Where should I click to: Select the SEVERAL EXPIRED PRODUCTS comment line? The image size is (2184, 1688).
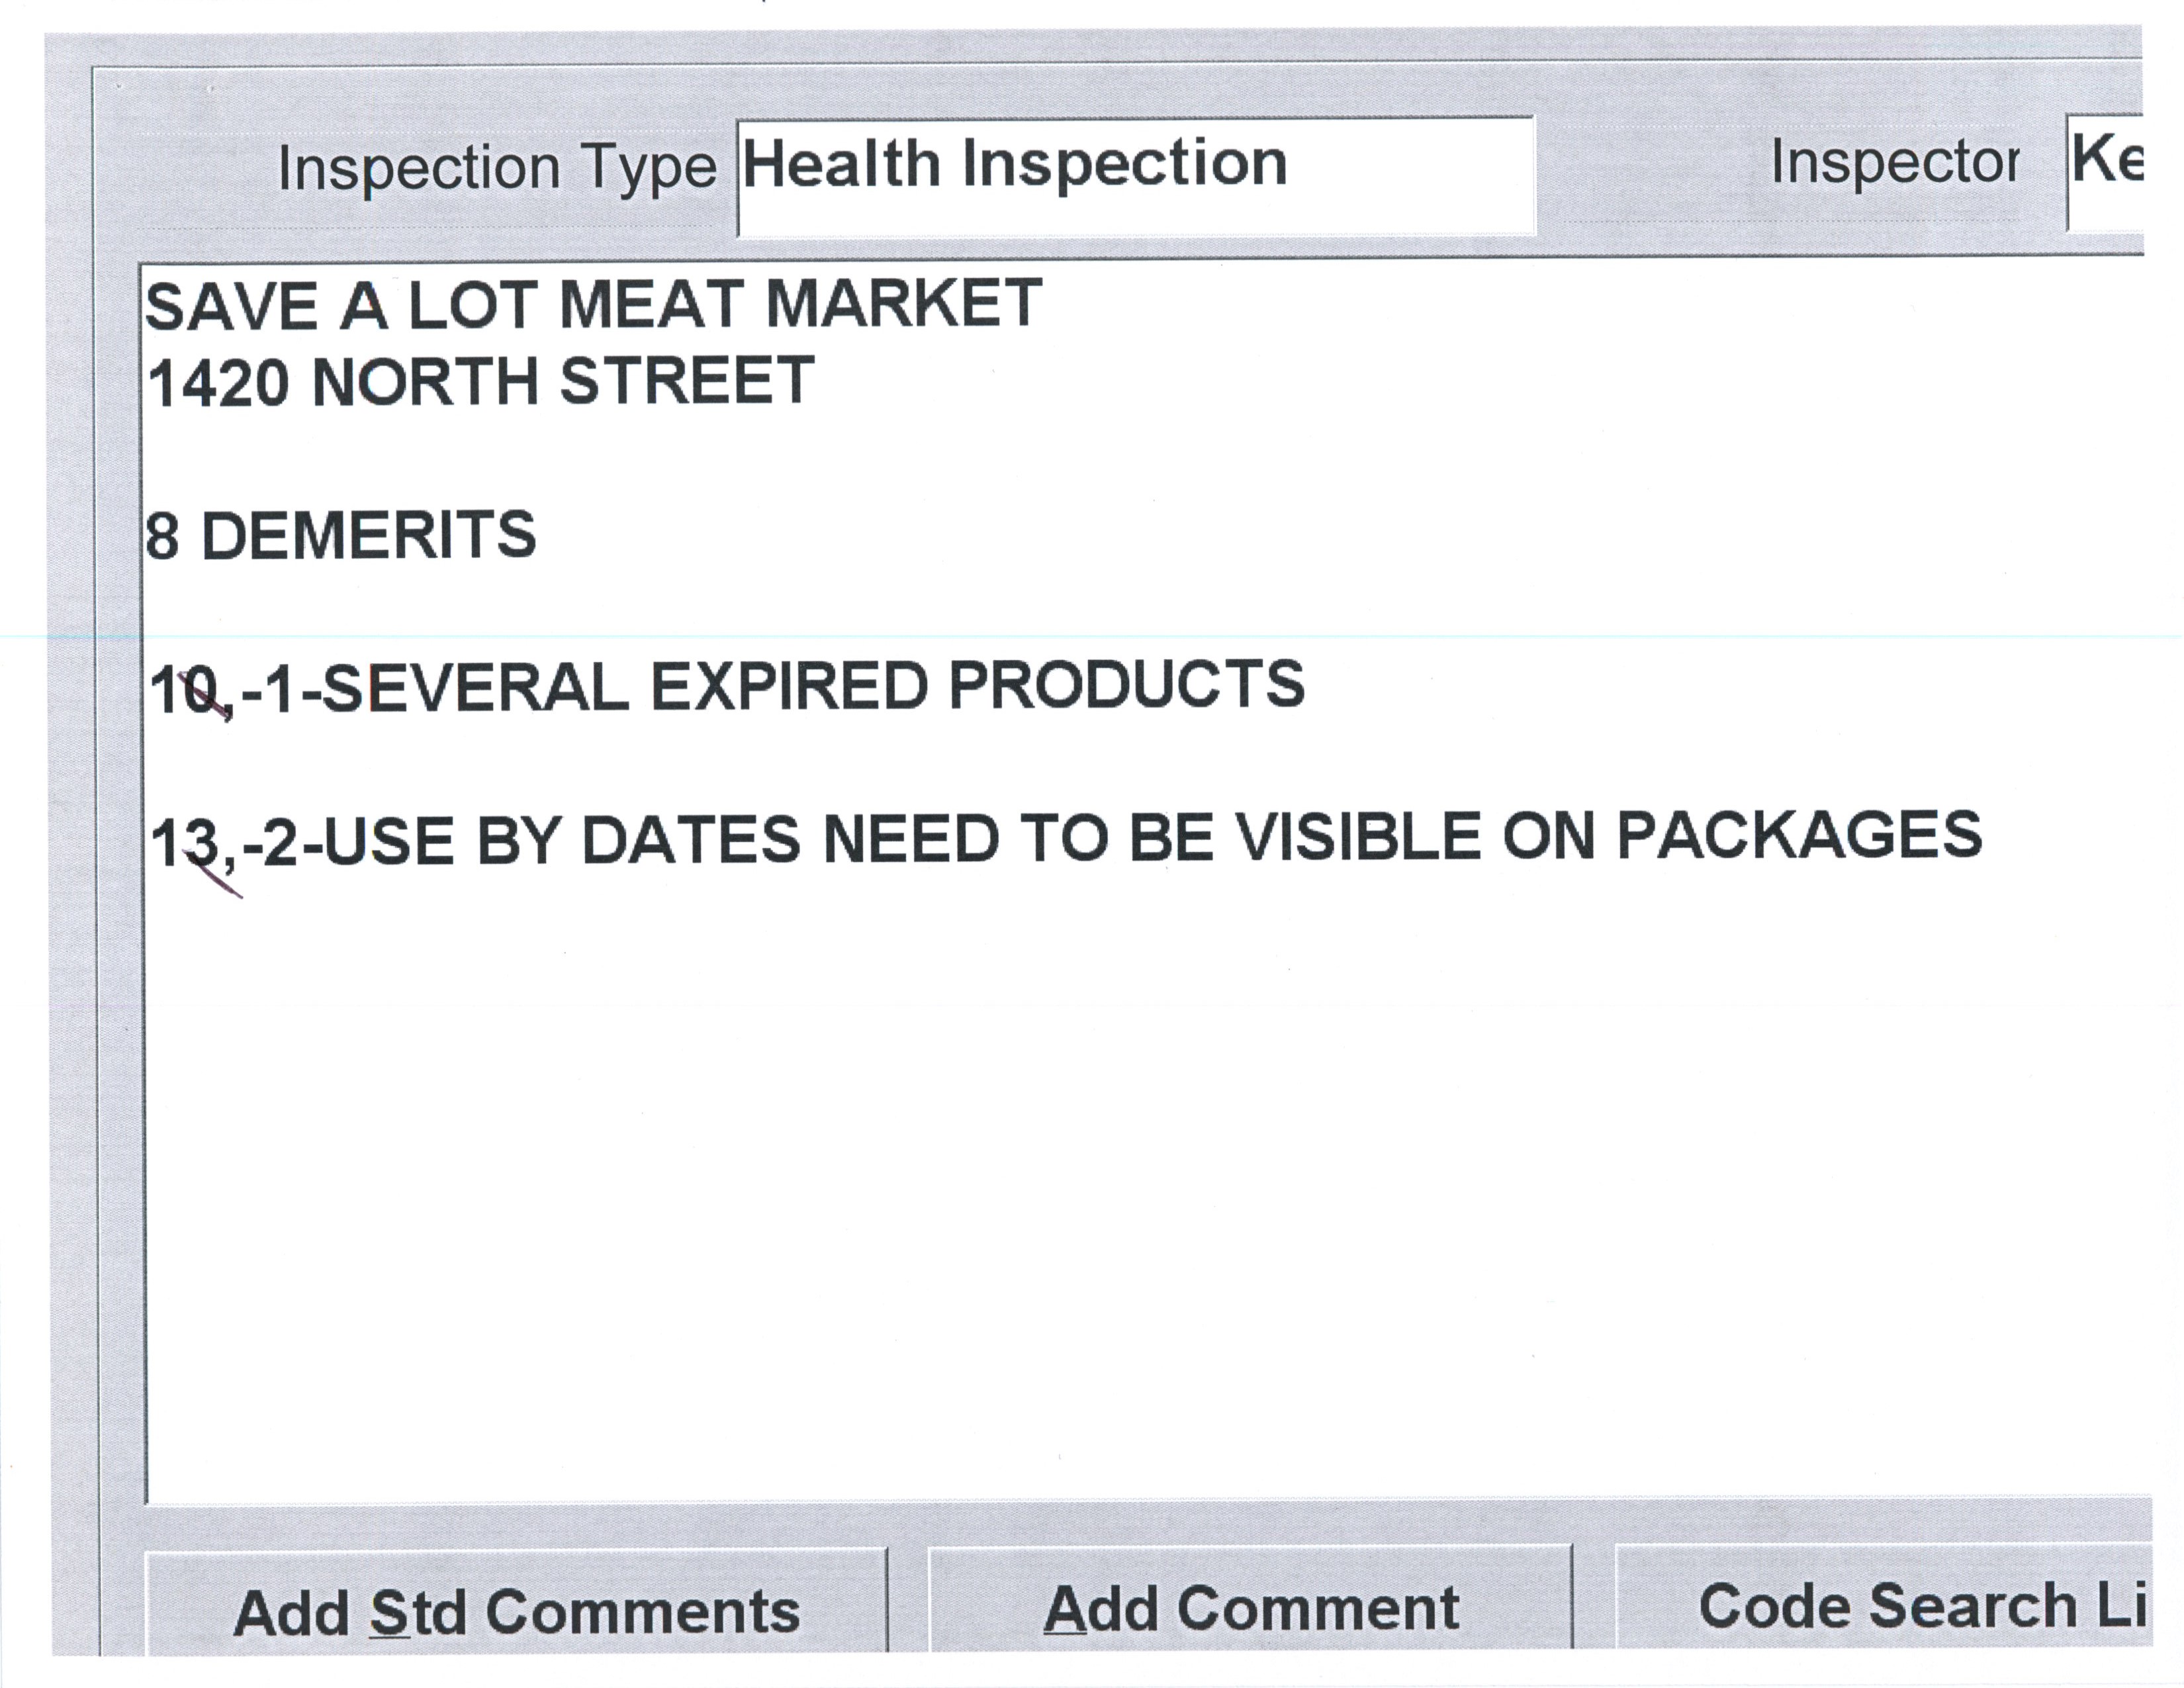pos(727,688)
